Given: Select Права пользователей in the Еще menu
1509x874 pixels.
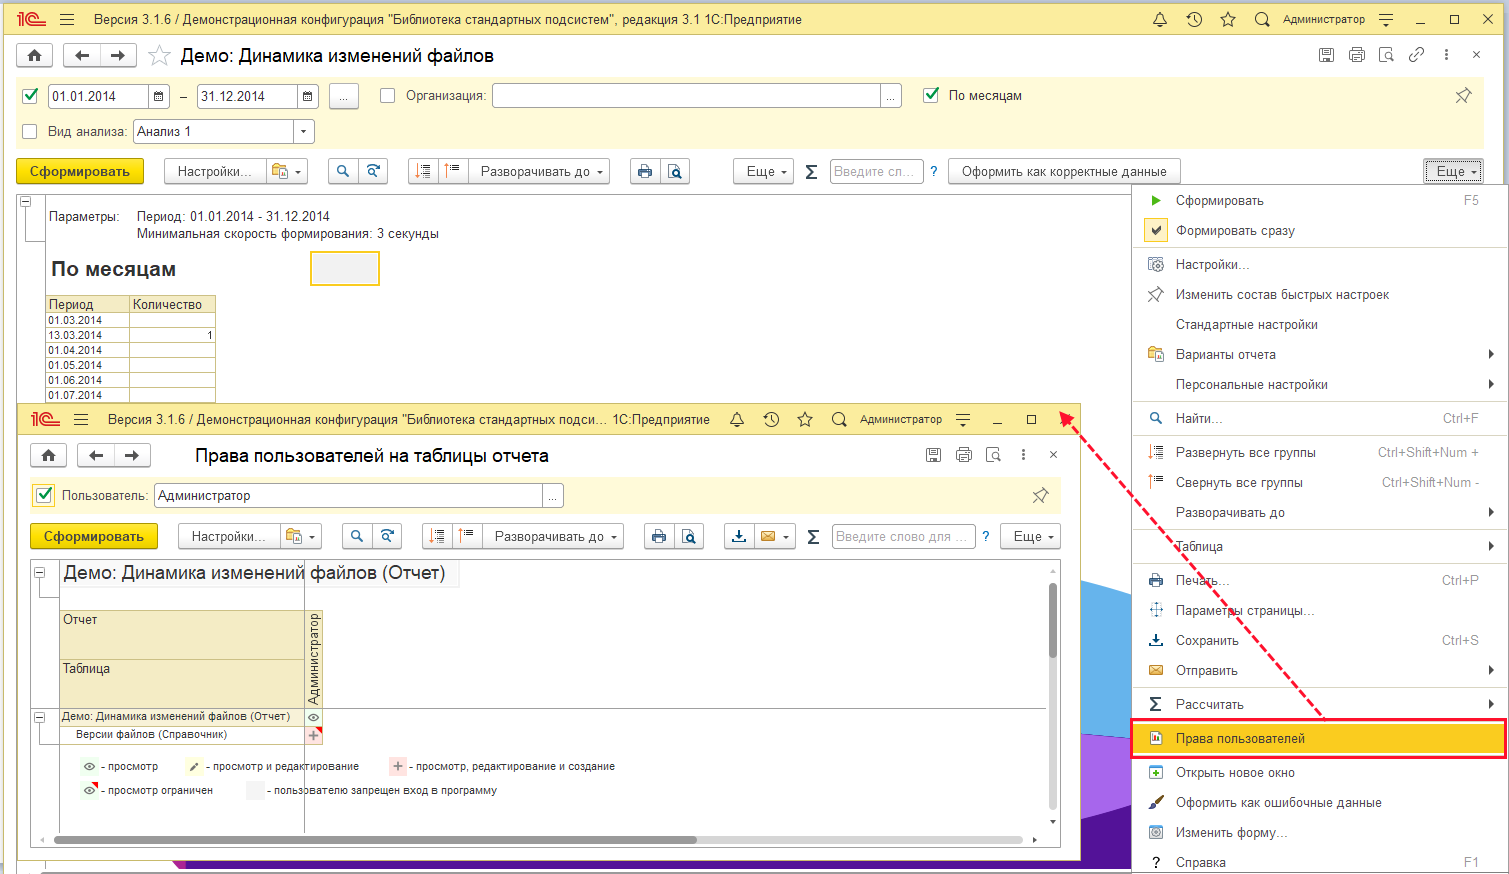Looking at the screenshot, I should click(x=1320, y=738).
